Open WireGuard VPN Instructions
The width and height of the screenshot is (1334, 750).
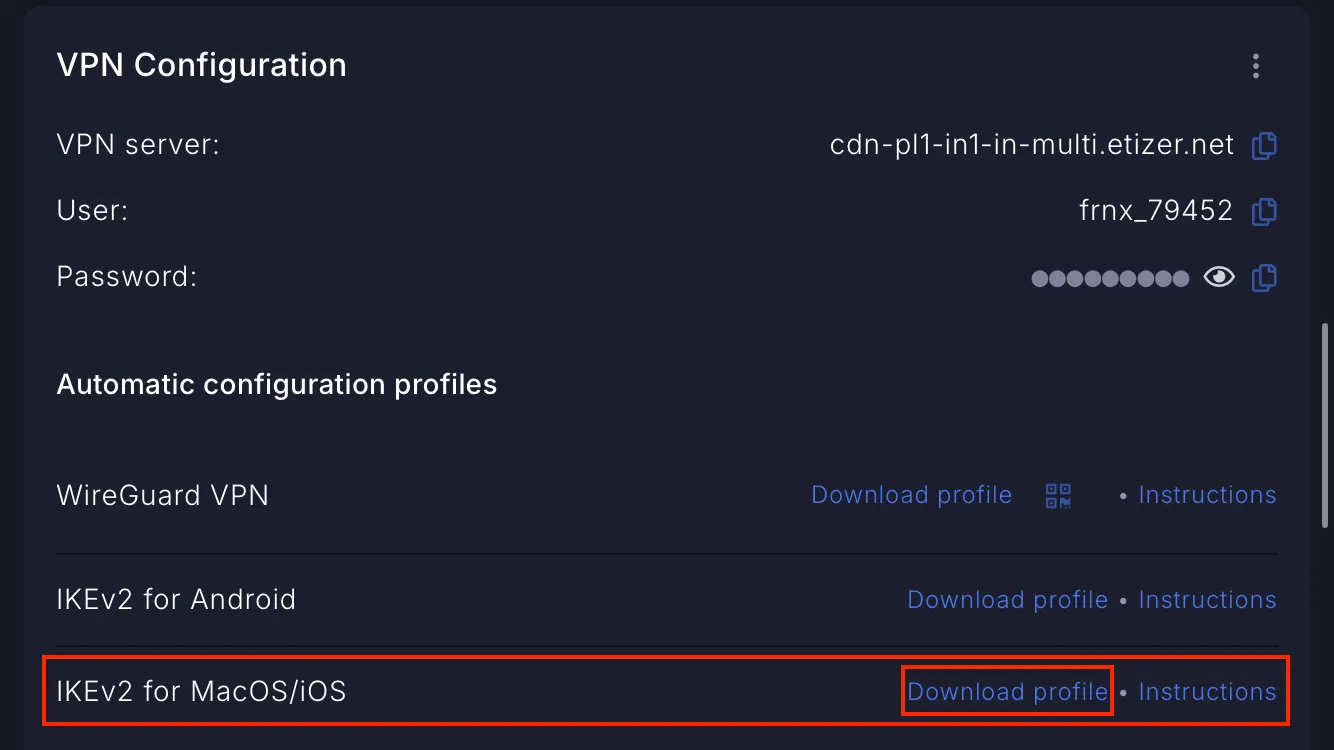(x=1207, y=495)
